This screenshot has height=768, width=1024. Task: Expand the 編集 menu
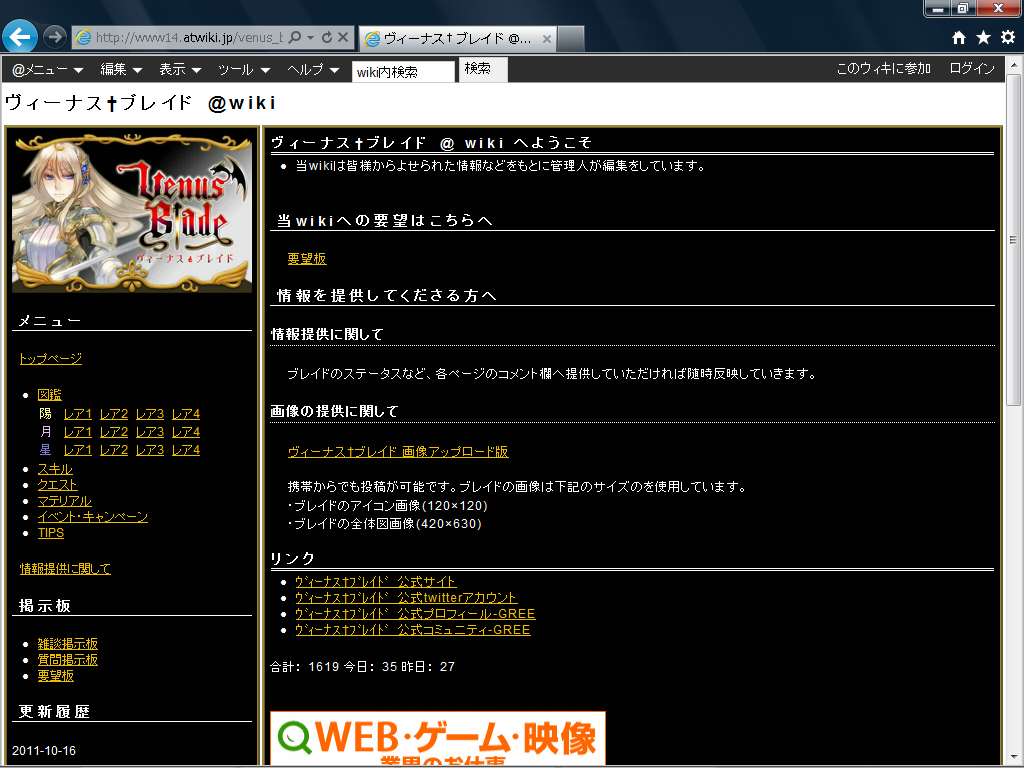pos(121,69)
